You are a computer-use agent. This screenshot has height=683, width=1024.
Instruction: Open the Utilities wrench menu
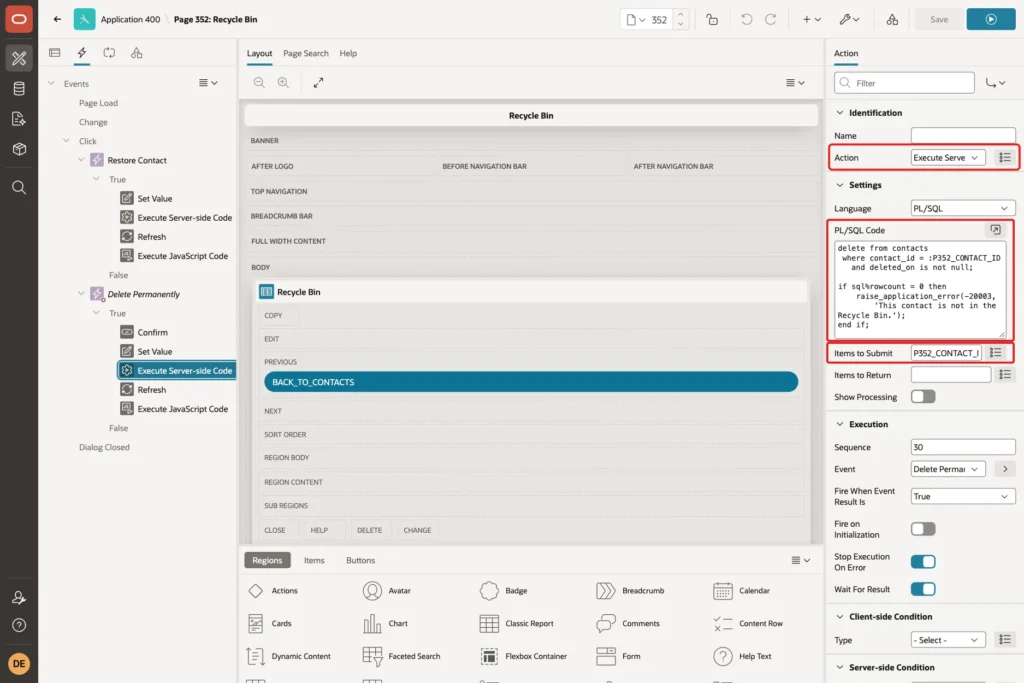click(850, 20)
